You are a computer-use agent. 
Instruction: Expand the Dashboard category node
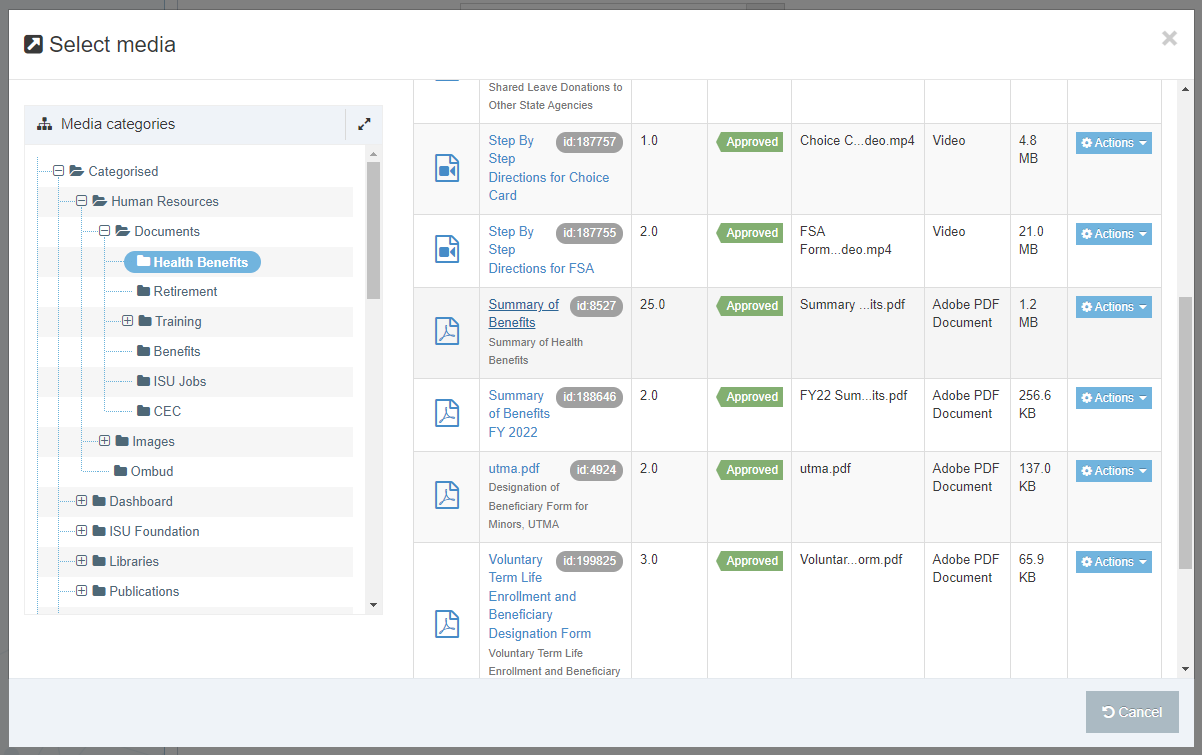click(x=82, y=501)
